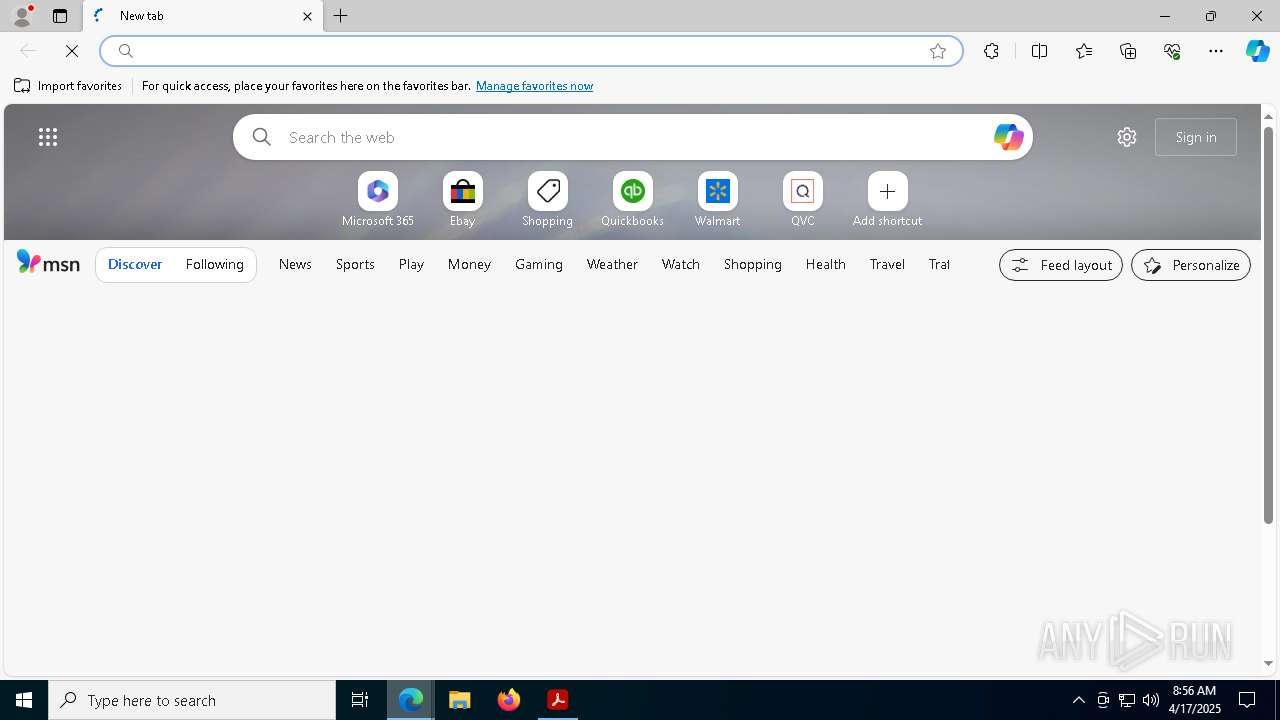Open the Weather category

coord(612,264)
